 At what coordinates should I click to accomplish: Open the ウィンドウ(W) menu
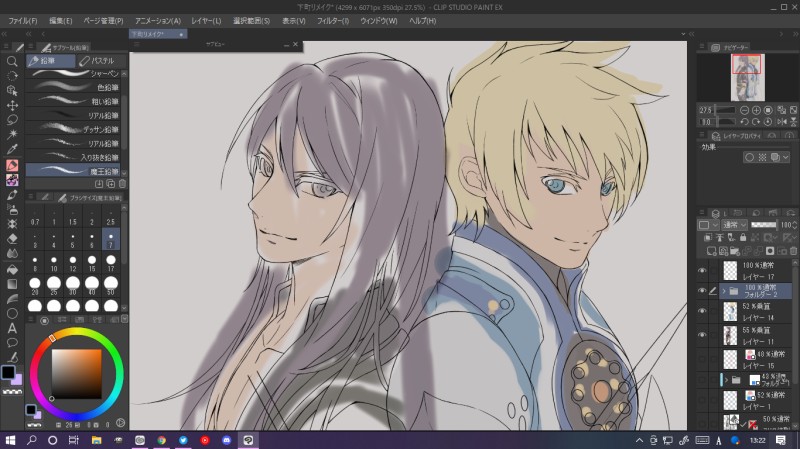coord(379,21)
